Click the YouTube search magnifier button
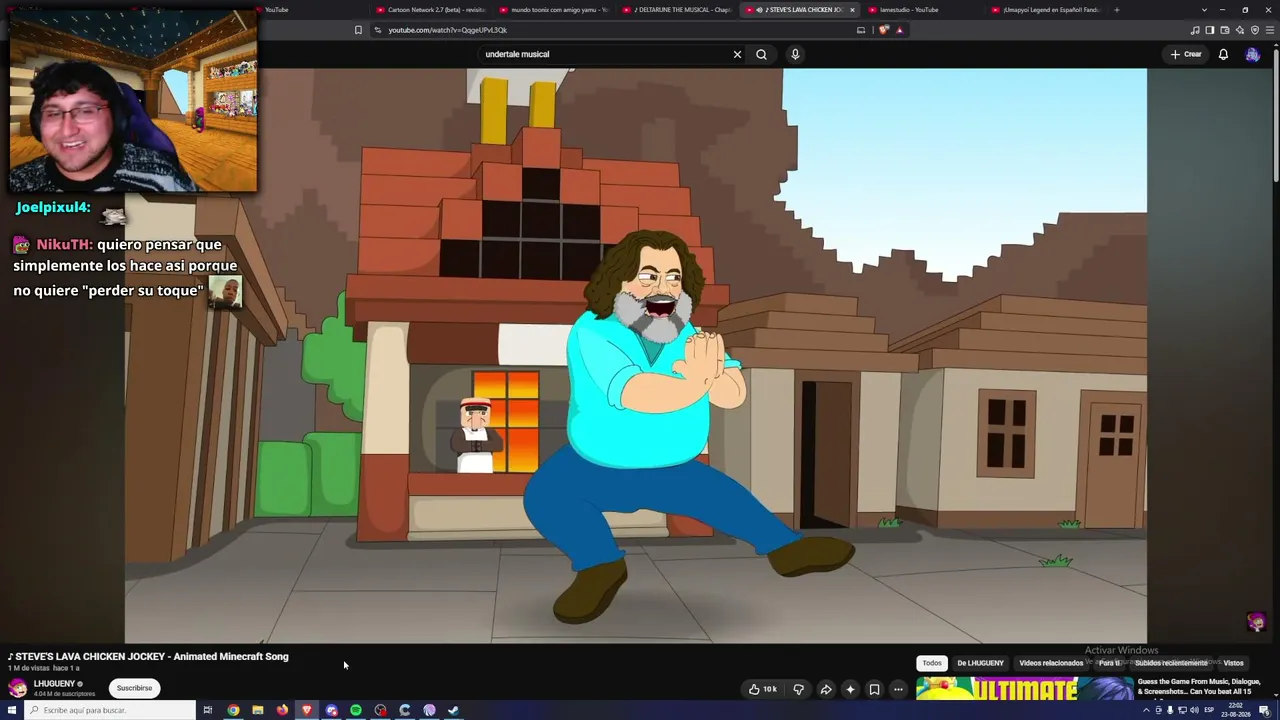 click(x=761, y=54)
